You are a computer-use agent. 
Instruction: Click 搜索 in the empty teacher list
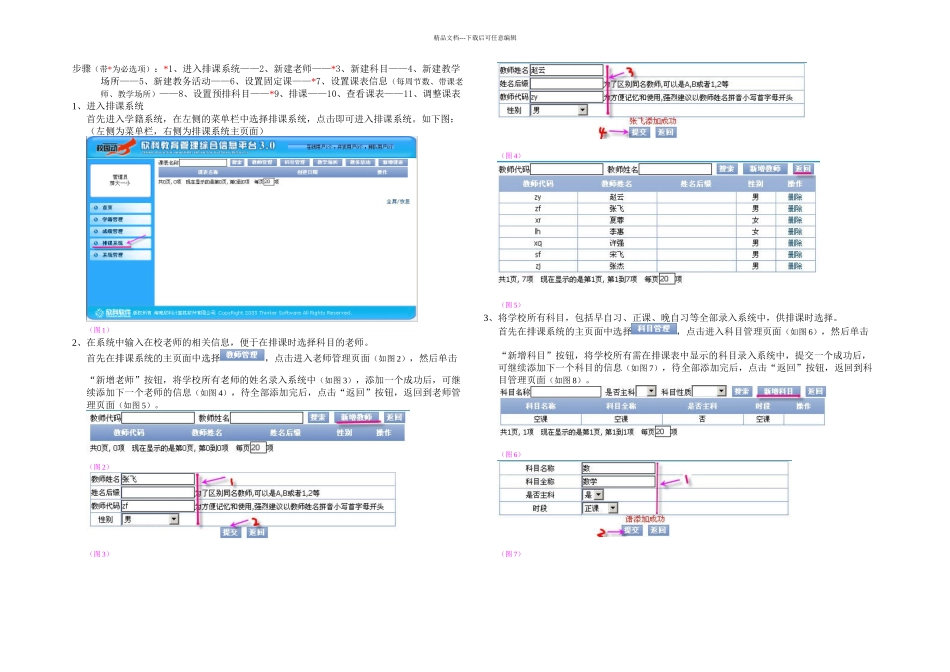click(x=317, y=418)
